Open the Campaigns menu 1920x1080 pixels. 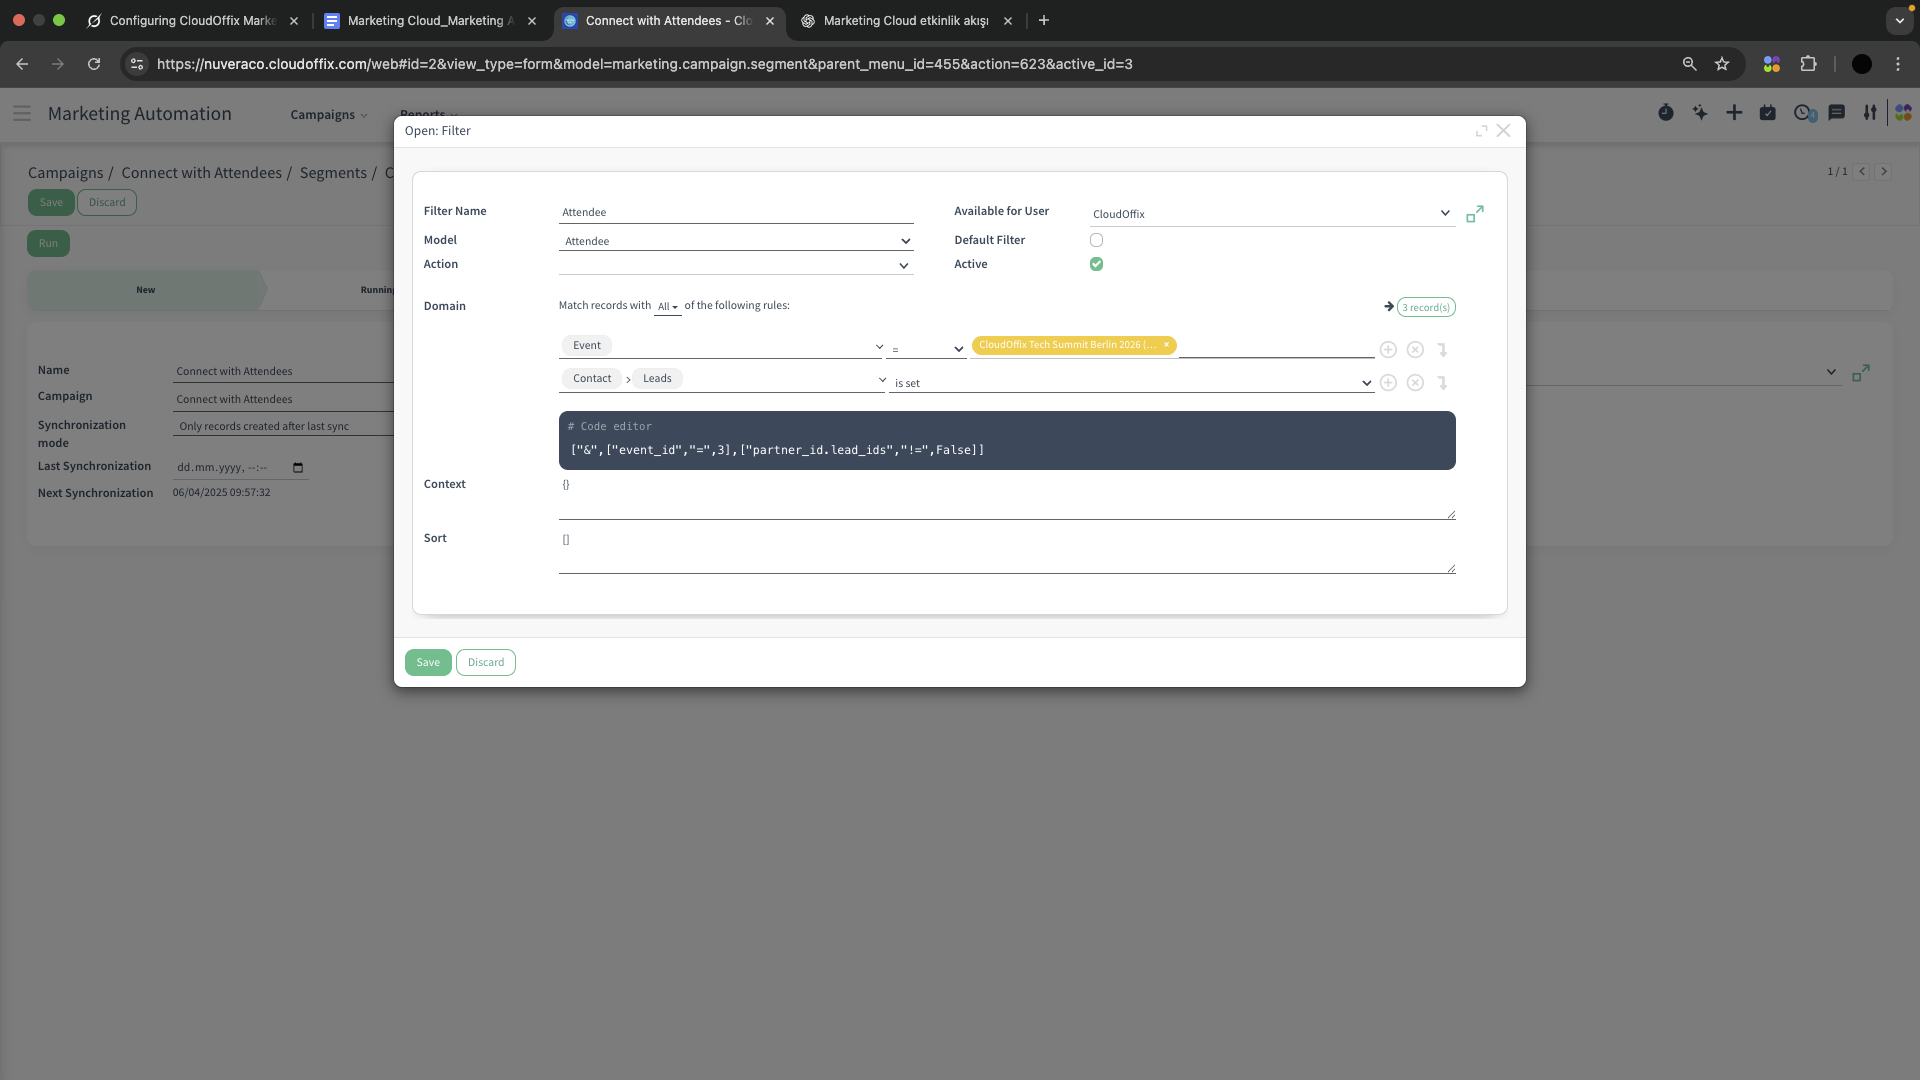tap(329, 115)
